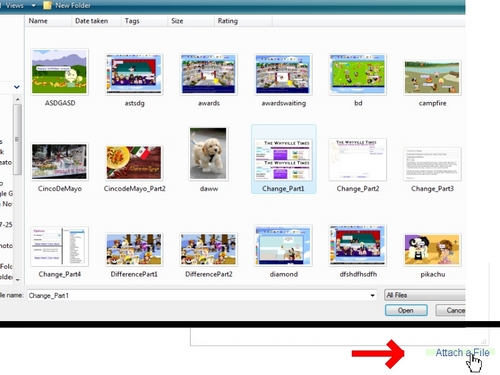Select the campfire image file

pos(432,78)
